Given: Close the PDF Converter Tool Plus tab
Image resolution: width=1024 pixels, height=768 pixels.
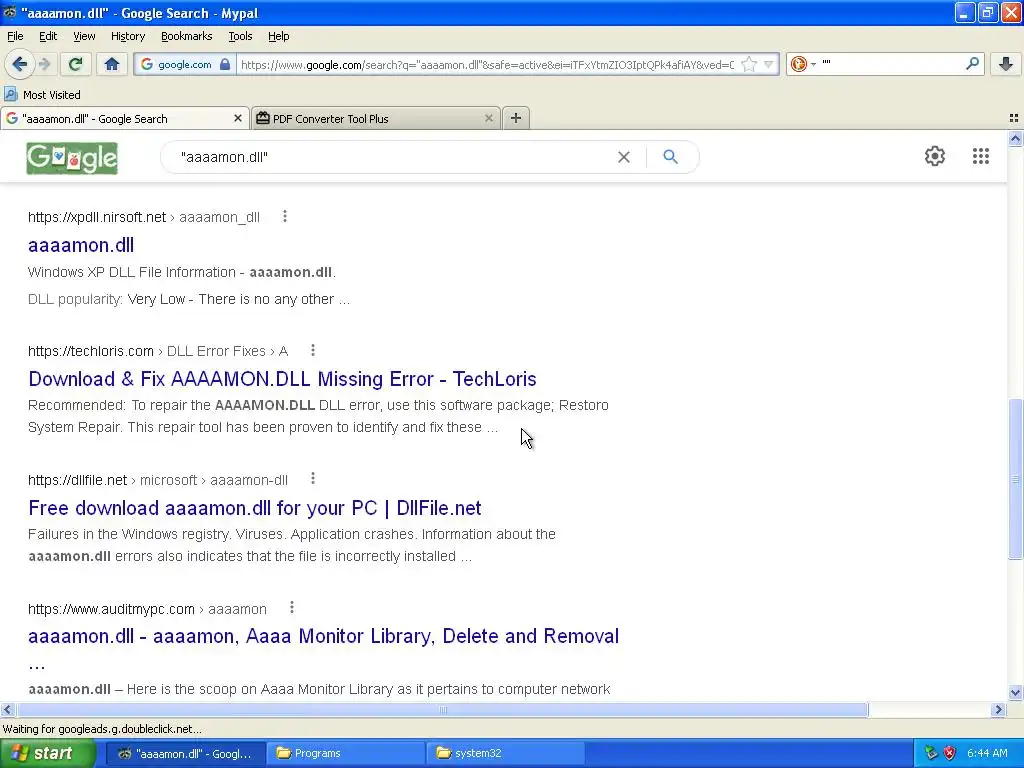Looking at the screenshot, I should click(488, 118).
